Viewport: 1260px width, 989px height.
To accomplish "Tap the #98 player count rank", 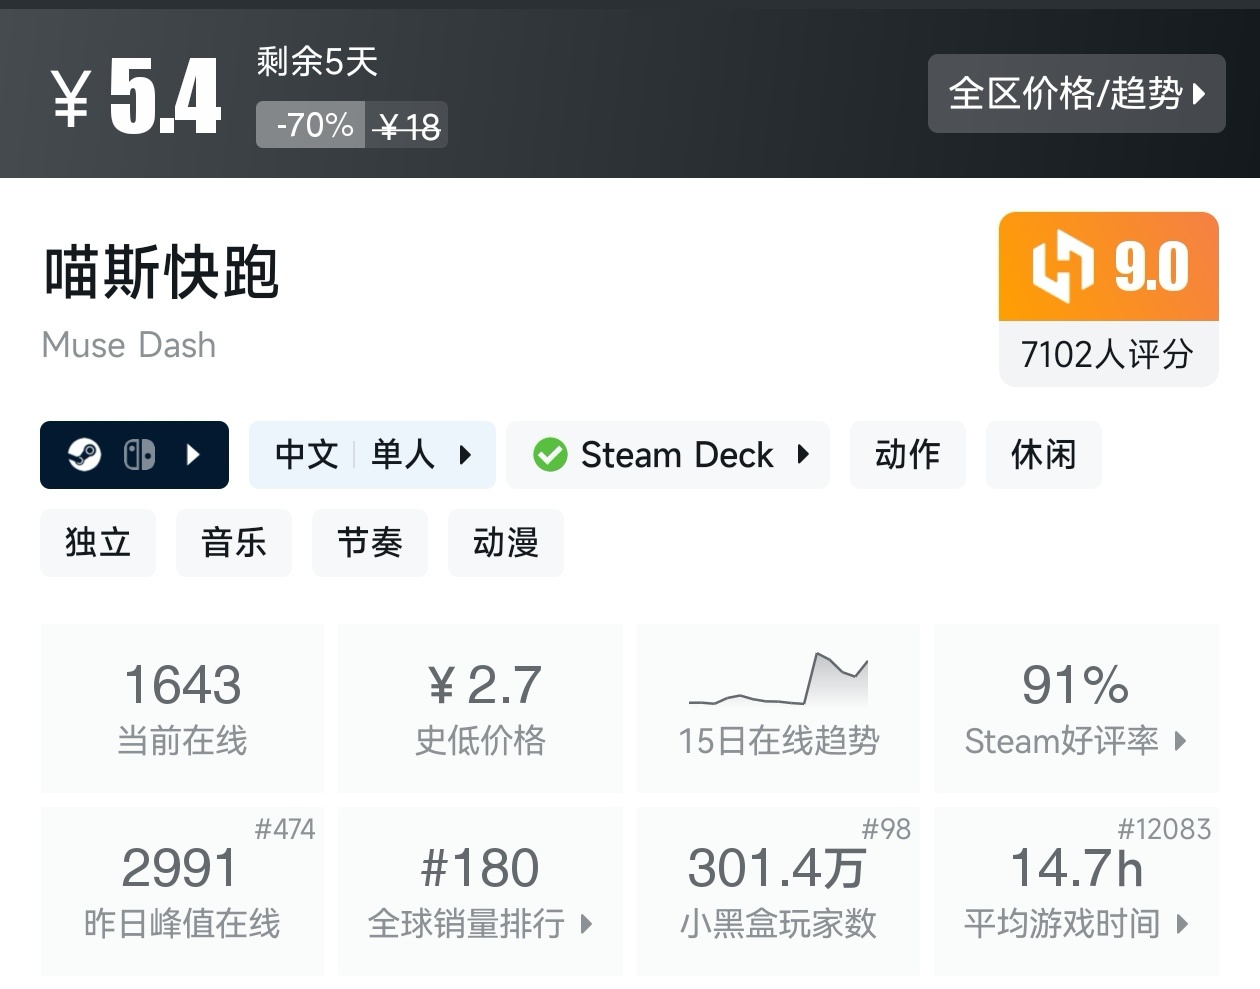I will pos(886,829).
